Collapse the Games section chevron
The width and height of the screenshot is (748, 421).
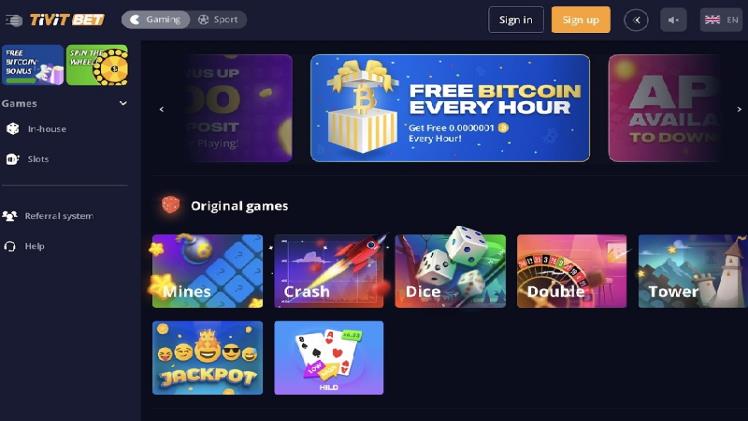[123, 103]
